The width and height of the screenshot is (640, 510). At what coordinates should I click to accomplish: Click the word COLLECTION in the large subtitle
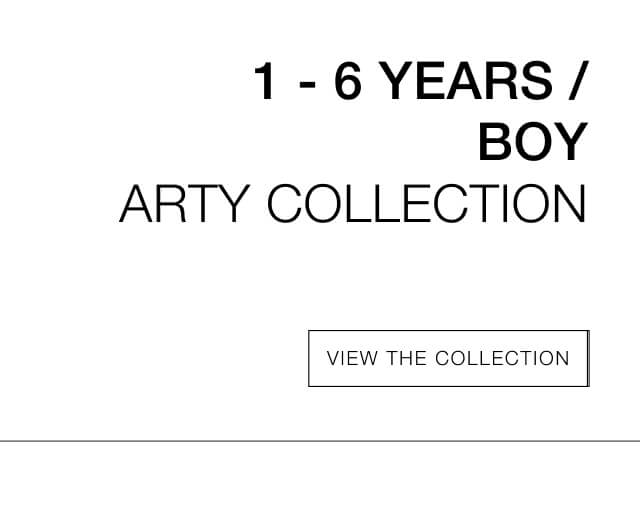(427, 203)
